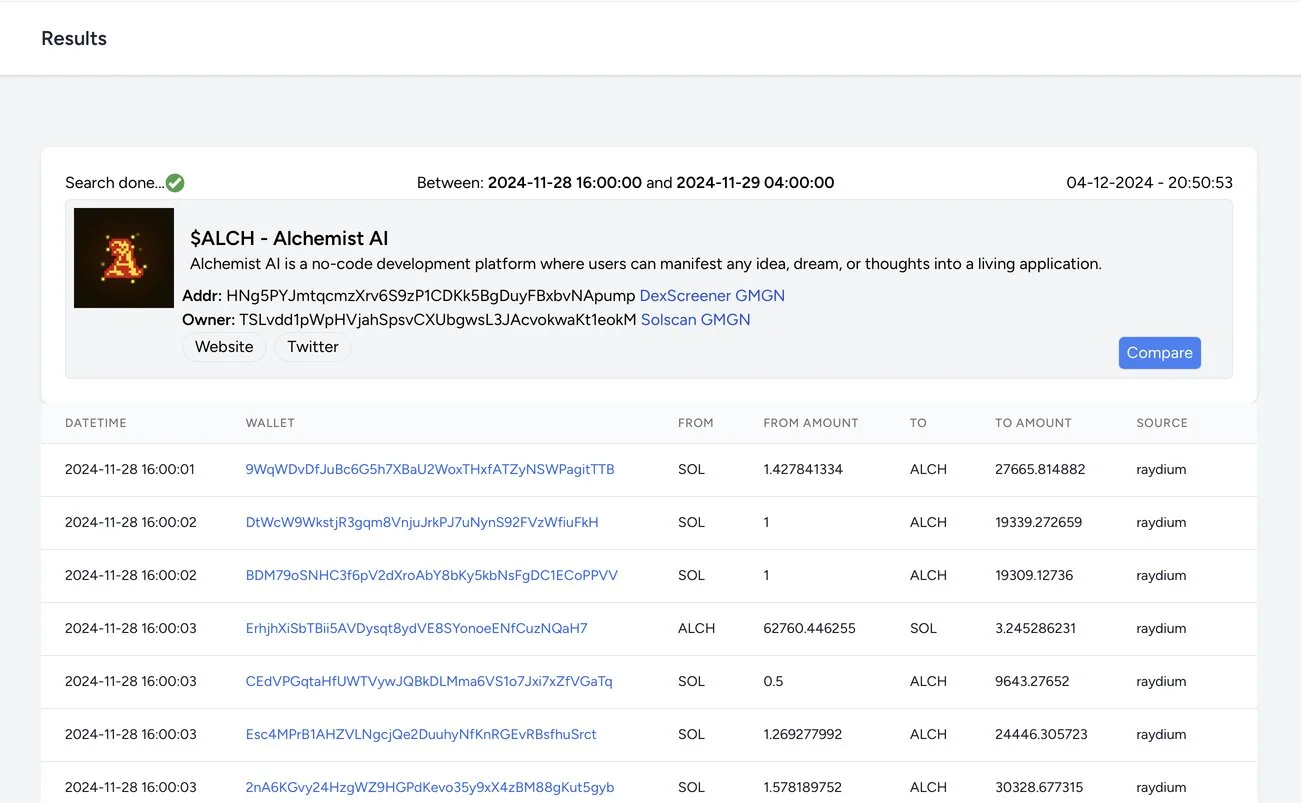The width and height of the screenshot is (1301, 803).
Task: Click the from amount 1.269277992
Action: [803, 734]
